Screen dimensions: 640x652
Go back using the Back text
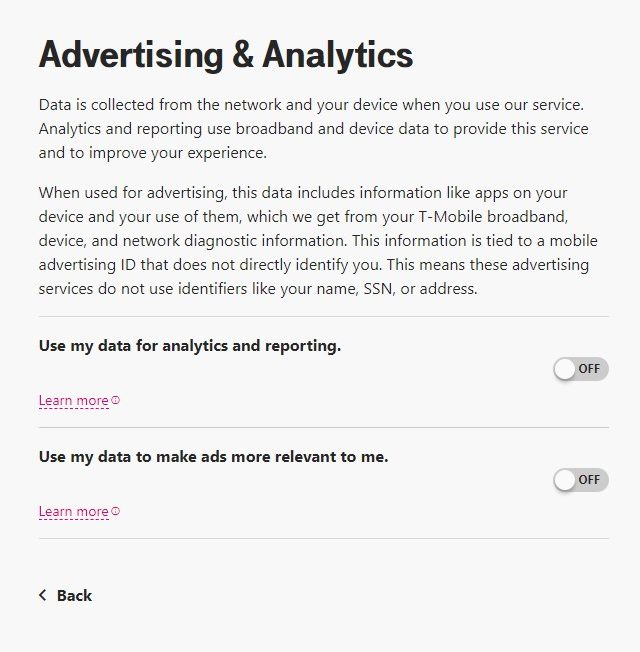(x=74, y=596)
